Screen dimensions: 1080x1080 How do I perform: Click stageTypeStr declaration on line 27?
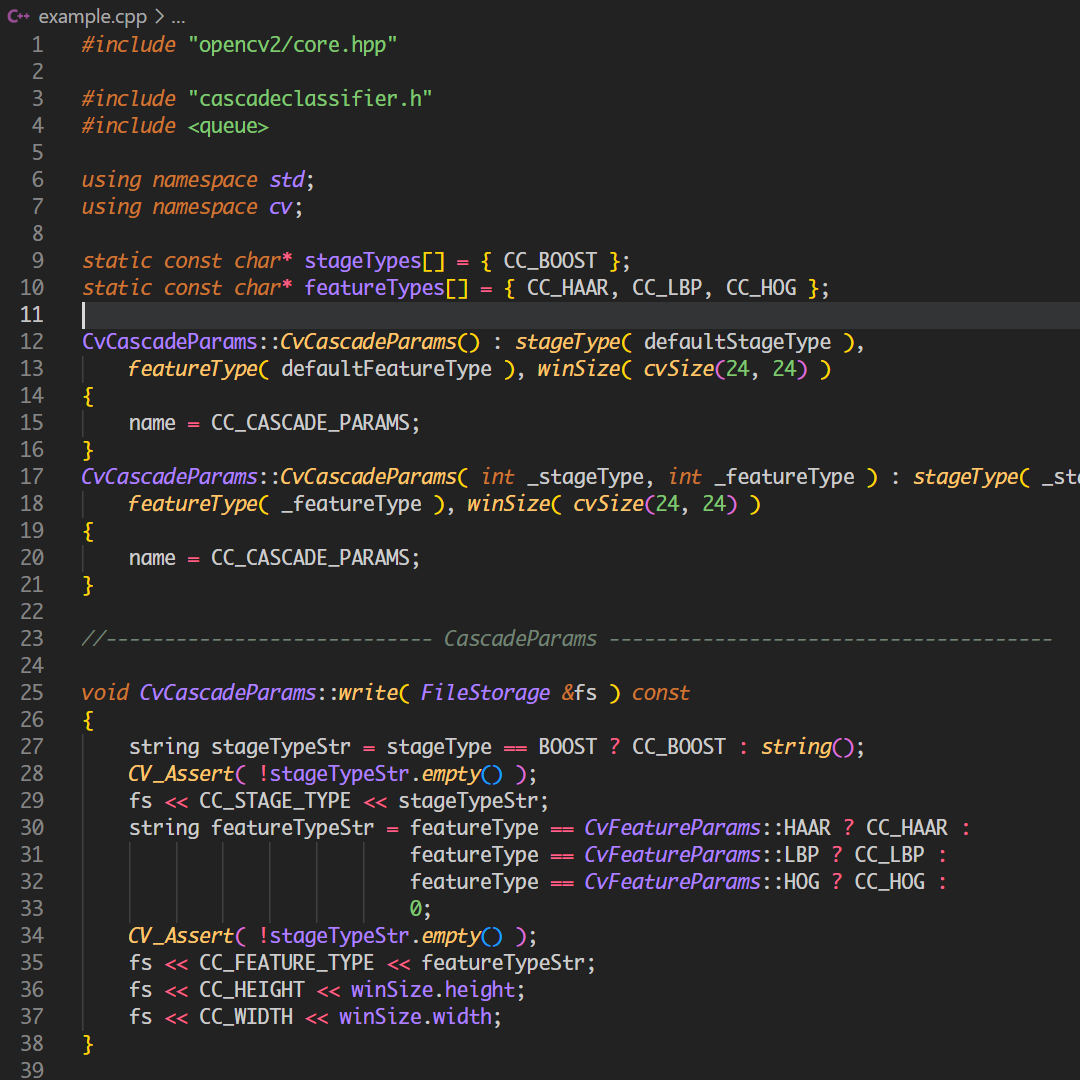coord(280,747)
